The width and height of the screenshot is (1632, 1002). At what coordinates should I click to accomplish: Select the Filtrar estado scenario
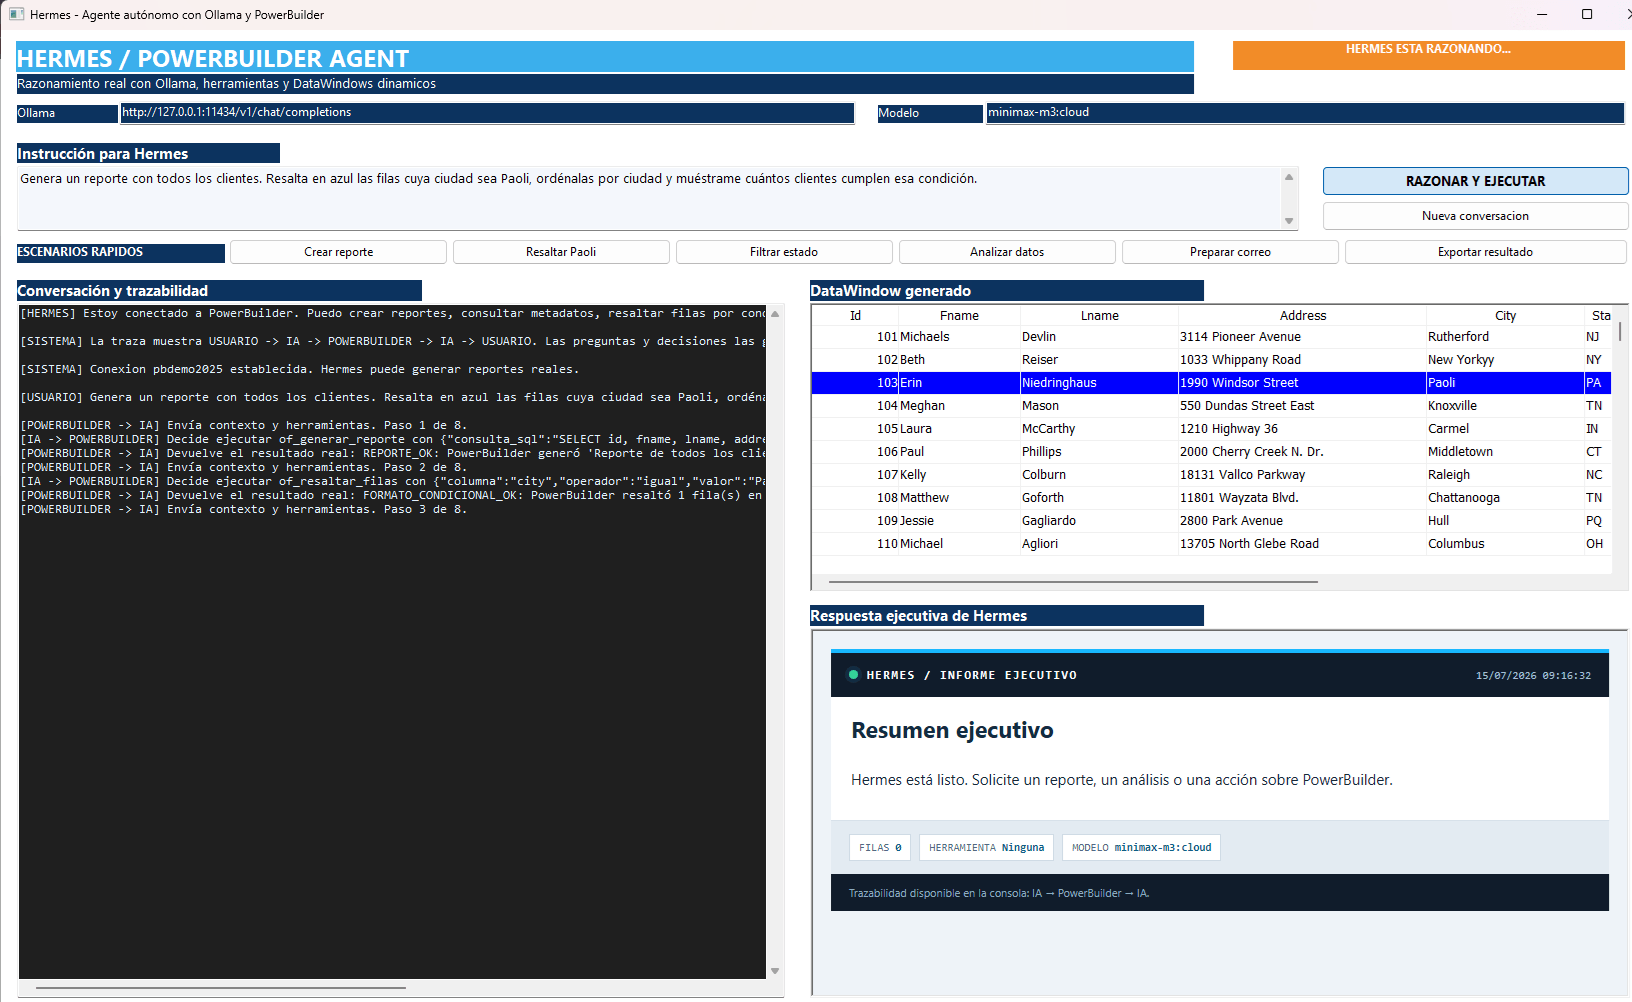[x=784, y=252]
